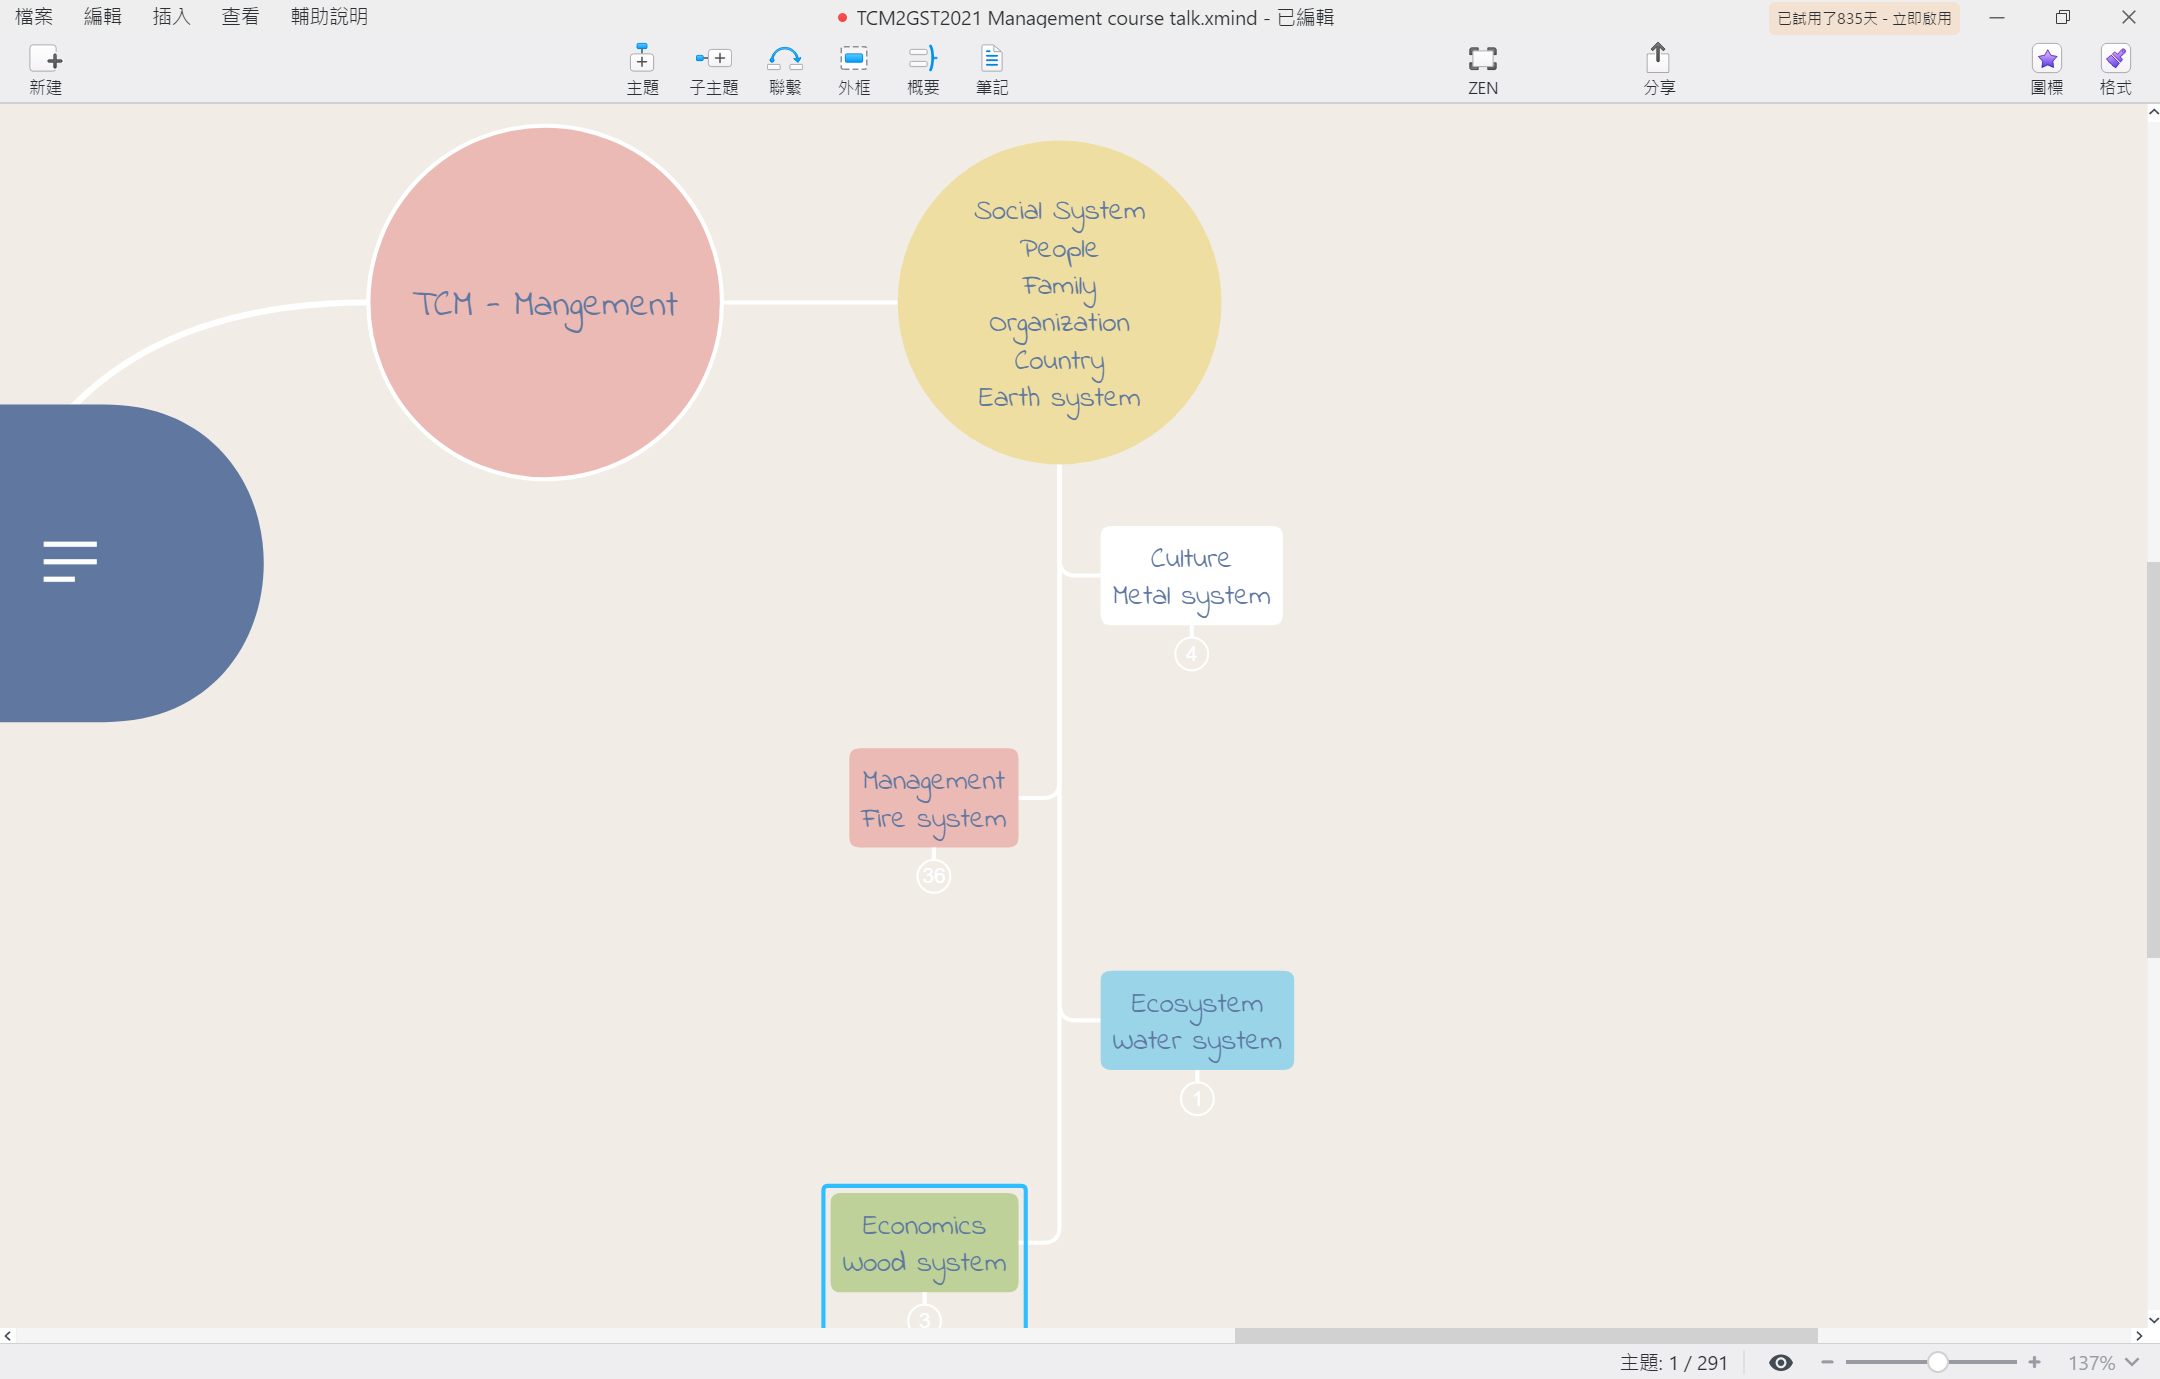Click the scroll down arrow
Screen dimensions: 2160x1379
[2153, 1320]
